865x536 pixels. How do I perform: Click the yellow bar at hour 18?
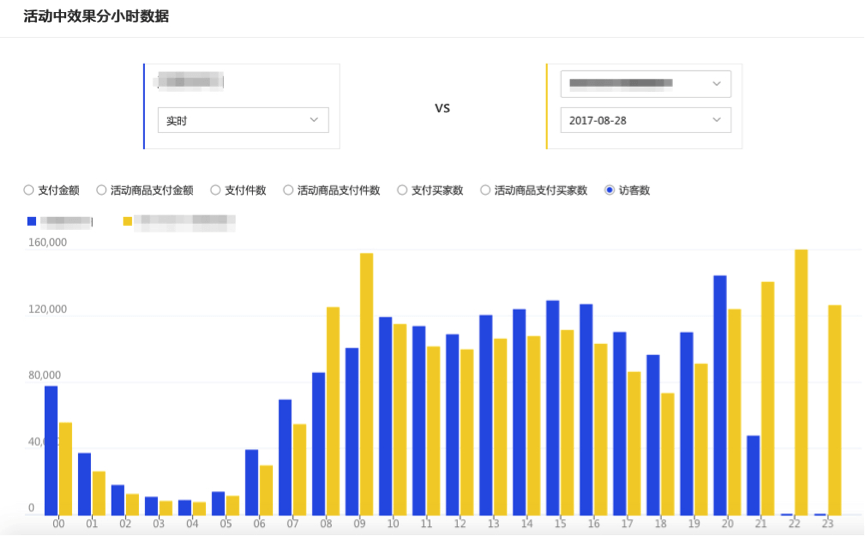point(668,454)
